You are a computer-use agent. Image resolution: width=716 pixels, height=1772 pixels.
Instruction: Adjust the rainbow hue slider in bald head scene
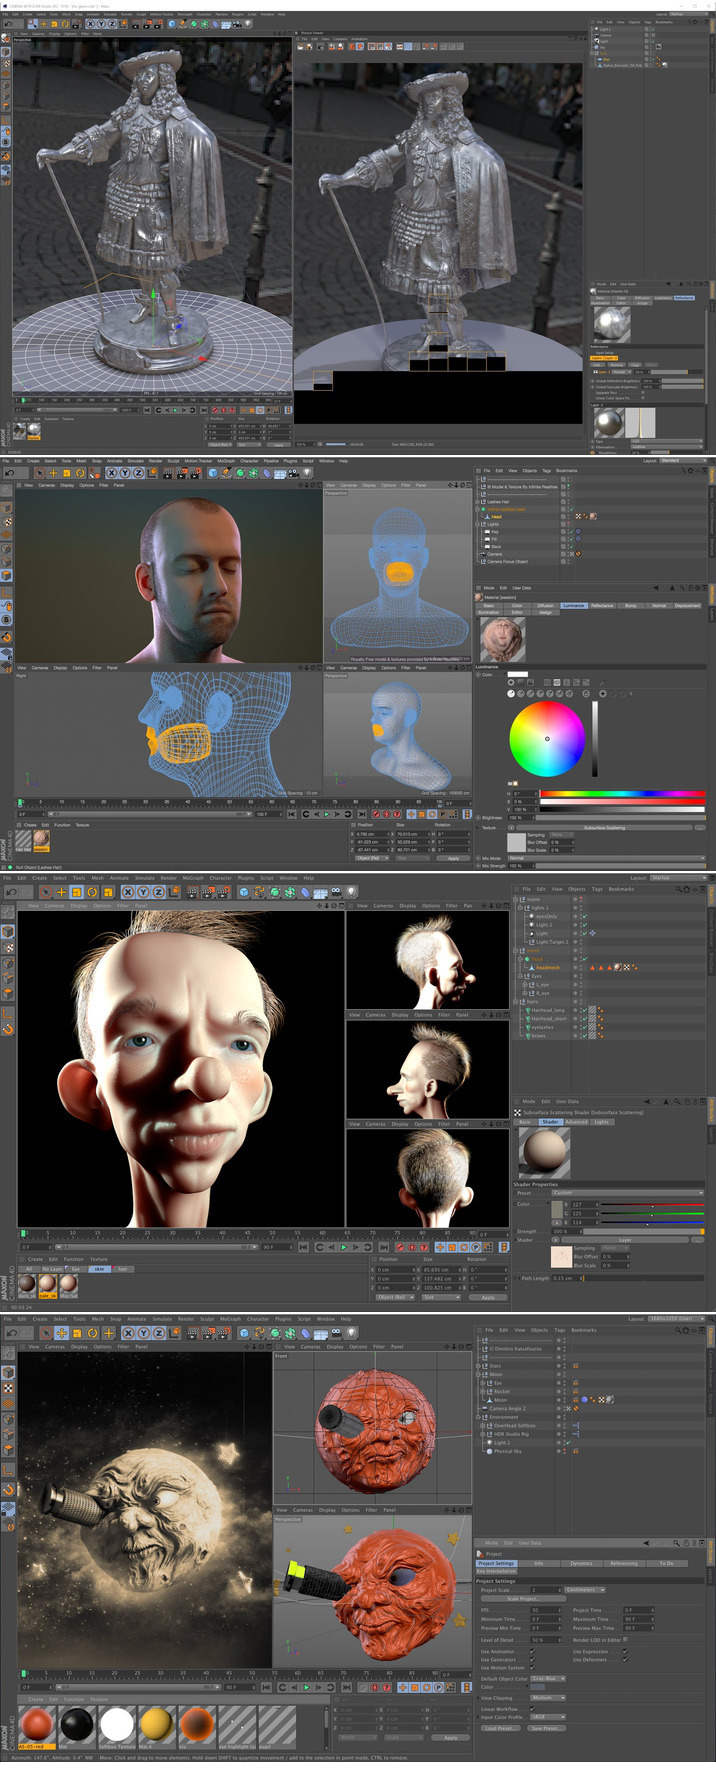pyautogui.click(x=623, y=794)
